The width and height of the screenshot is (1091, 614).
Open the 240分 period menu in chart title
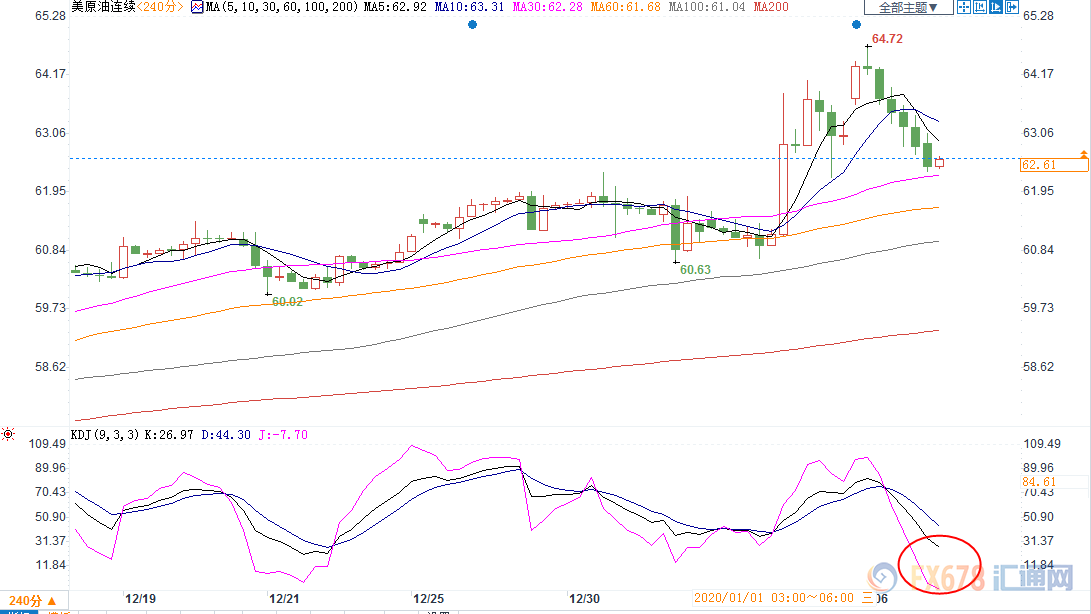click(x=160, y=8)
